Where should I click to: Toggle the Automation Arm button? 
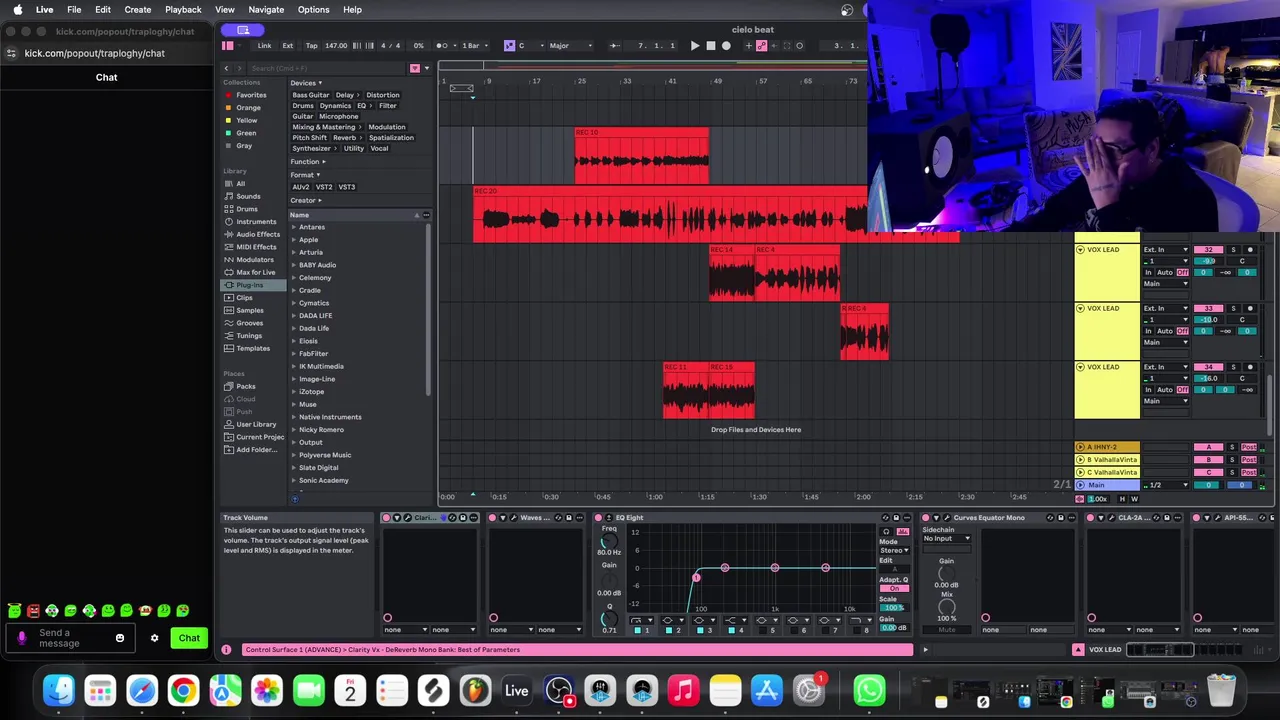pyautogui.click(x=761, y=45)
